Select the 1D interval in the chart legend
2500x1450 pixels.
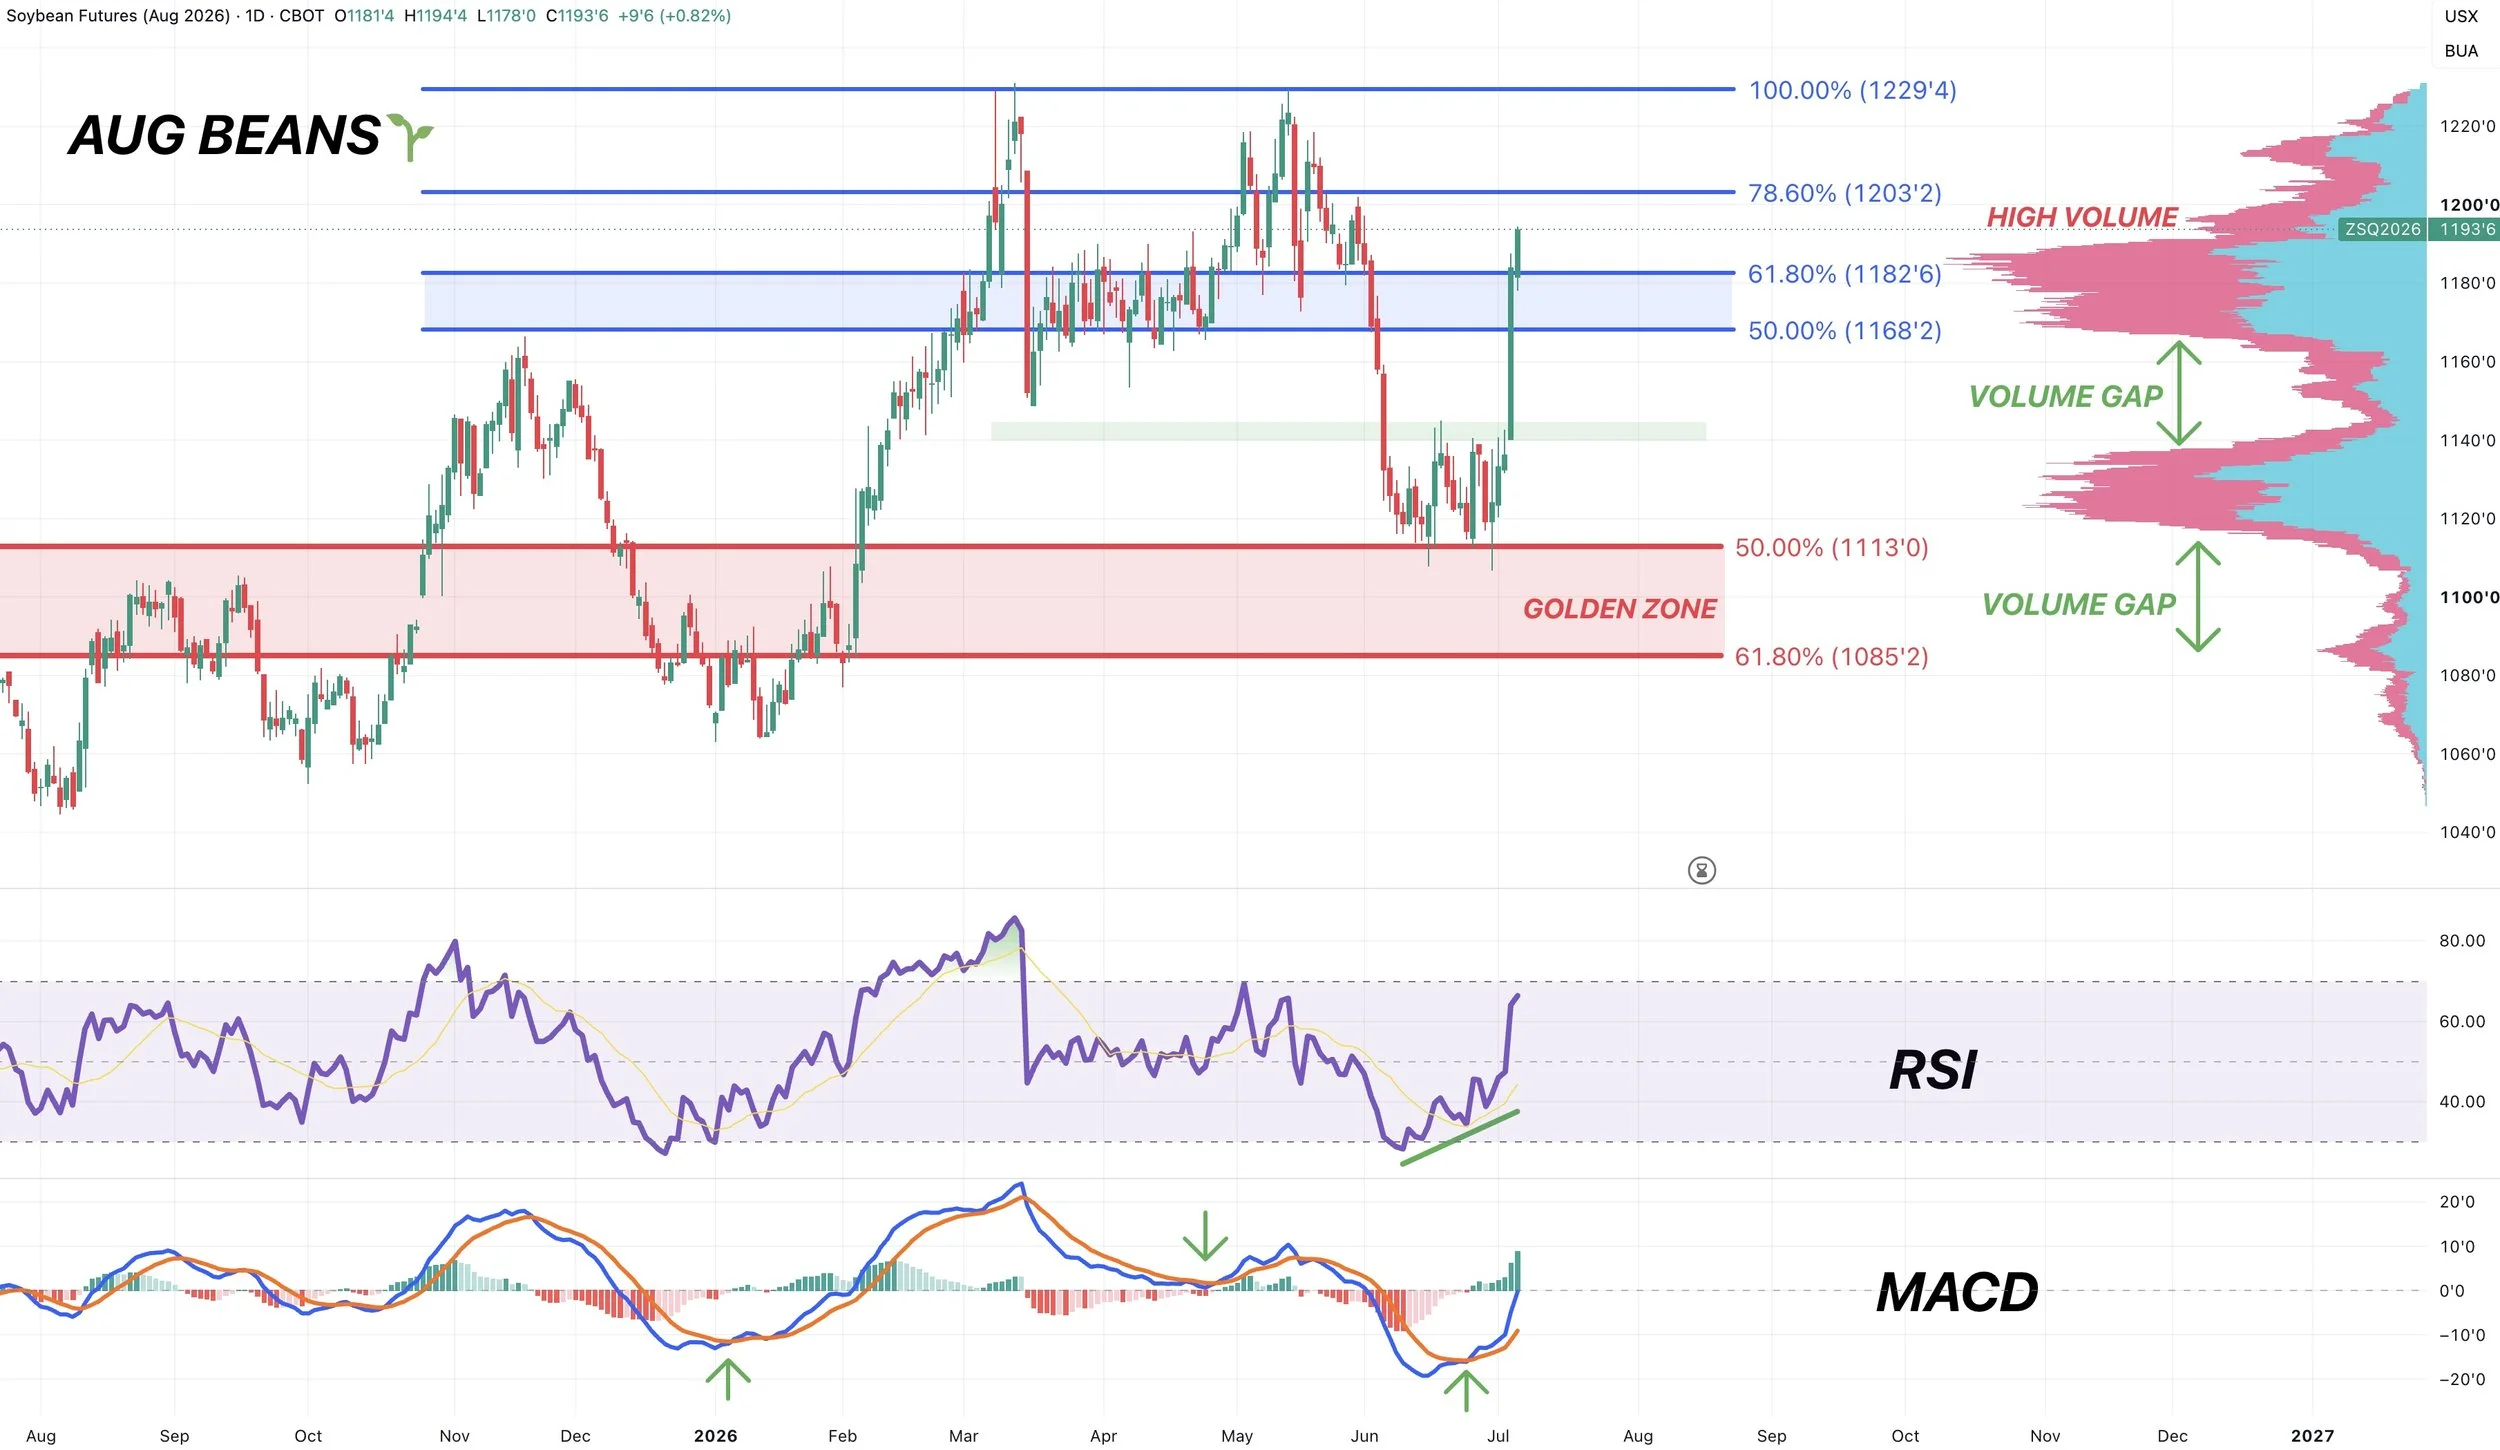pos(255,16)
